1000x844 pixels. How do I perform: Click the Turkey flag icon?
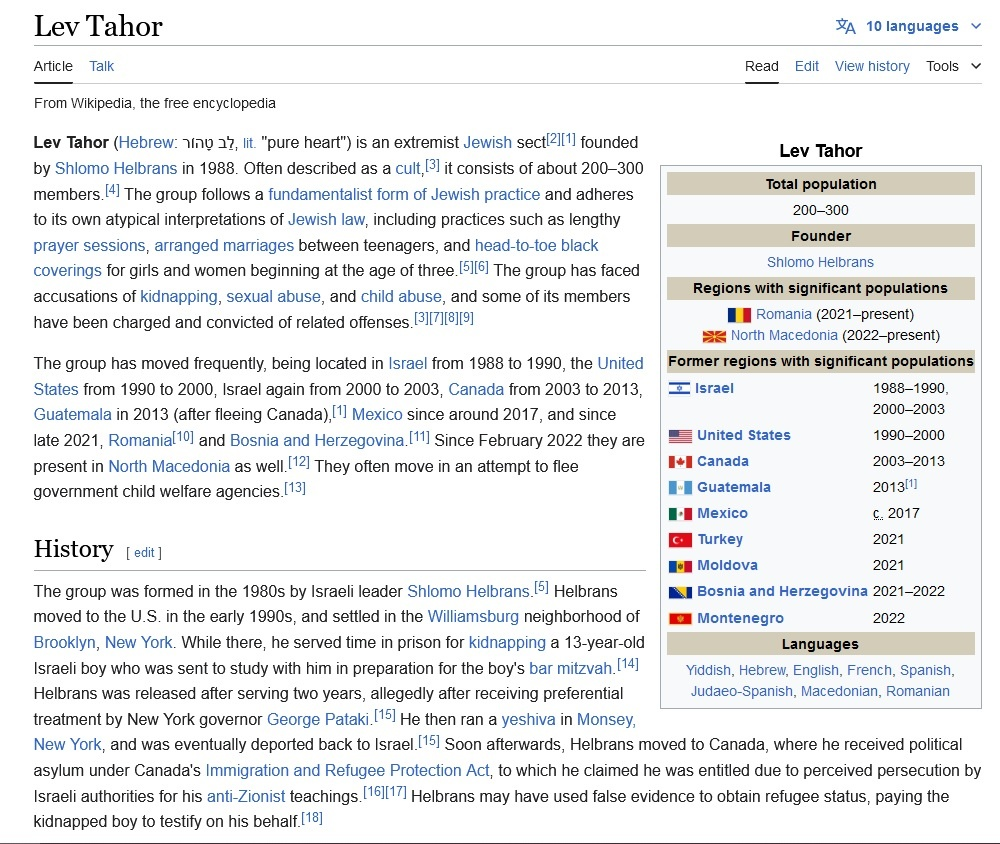(680, 540)
